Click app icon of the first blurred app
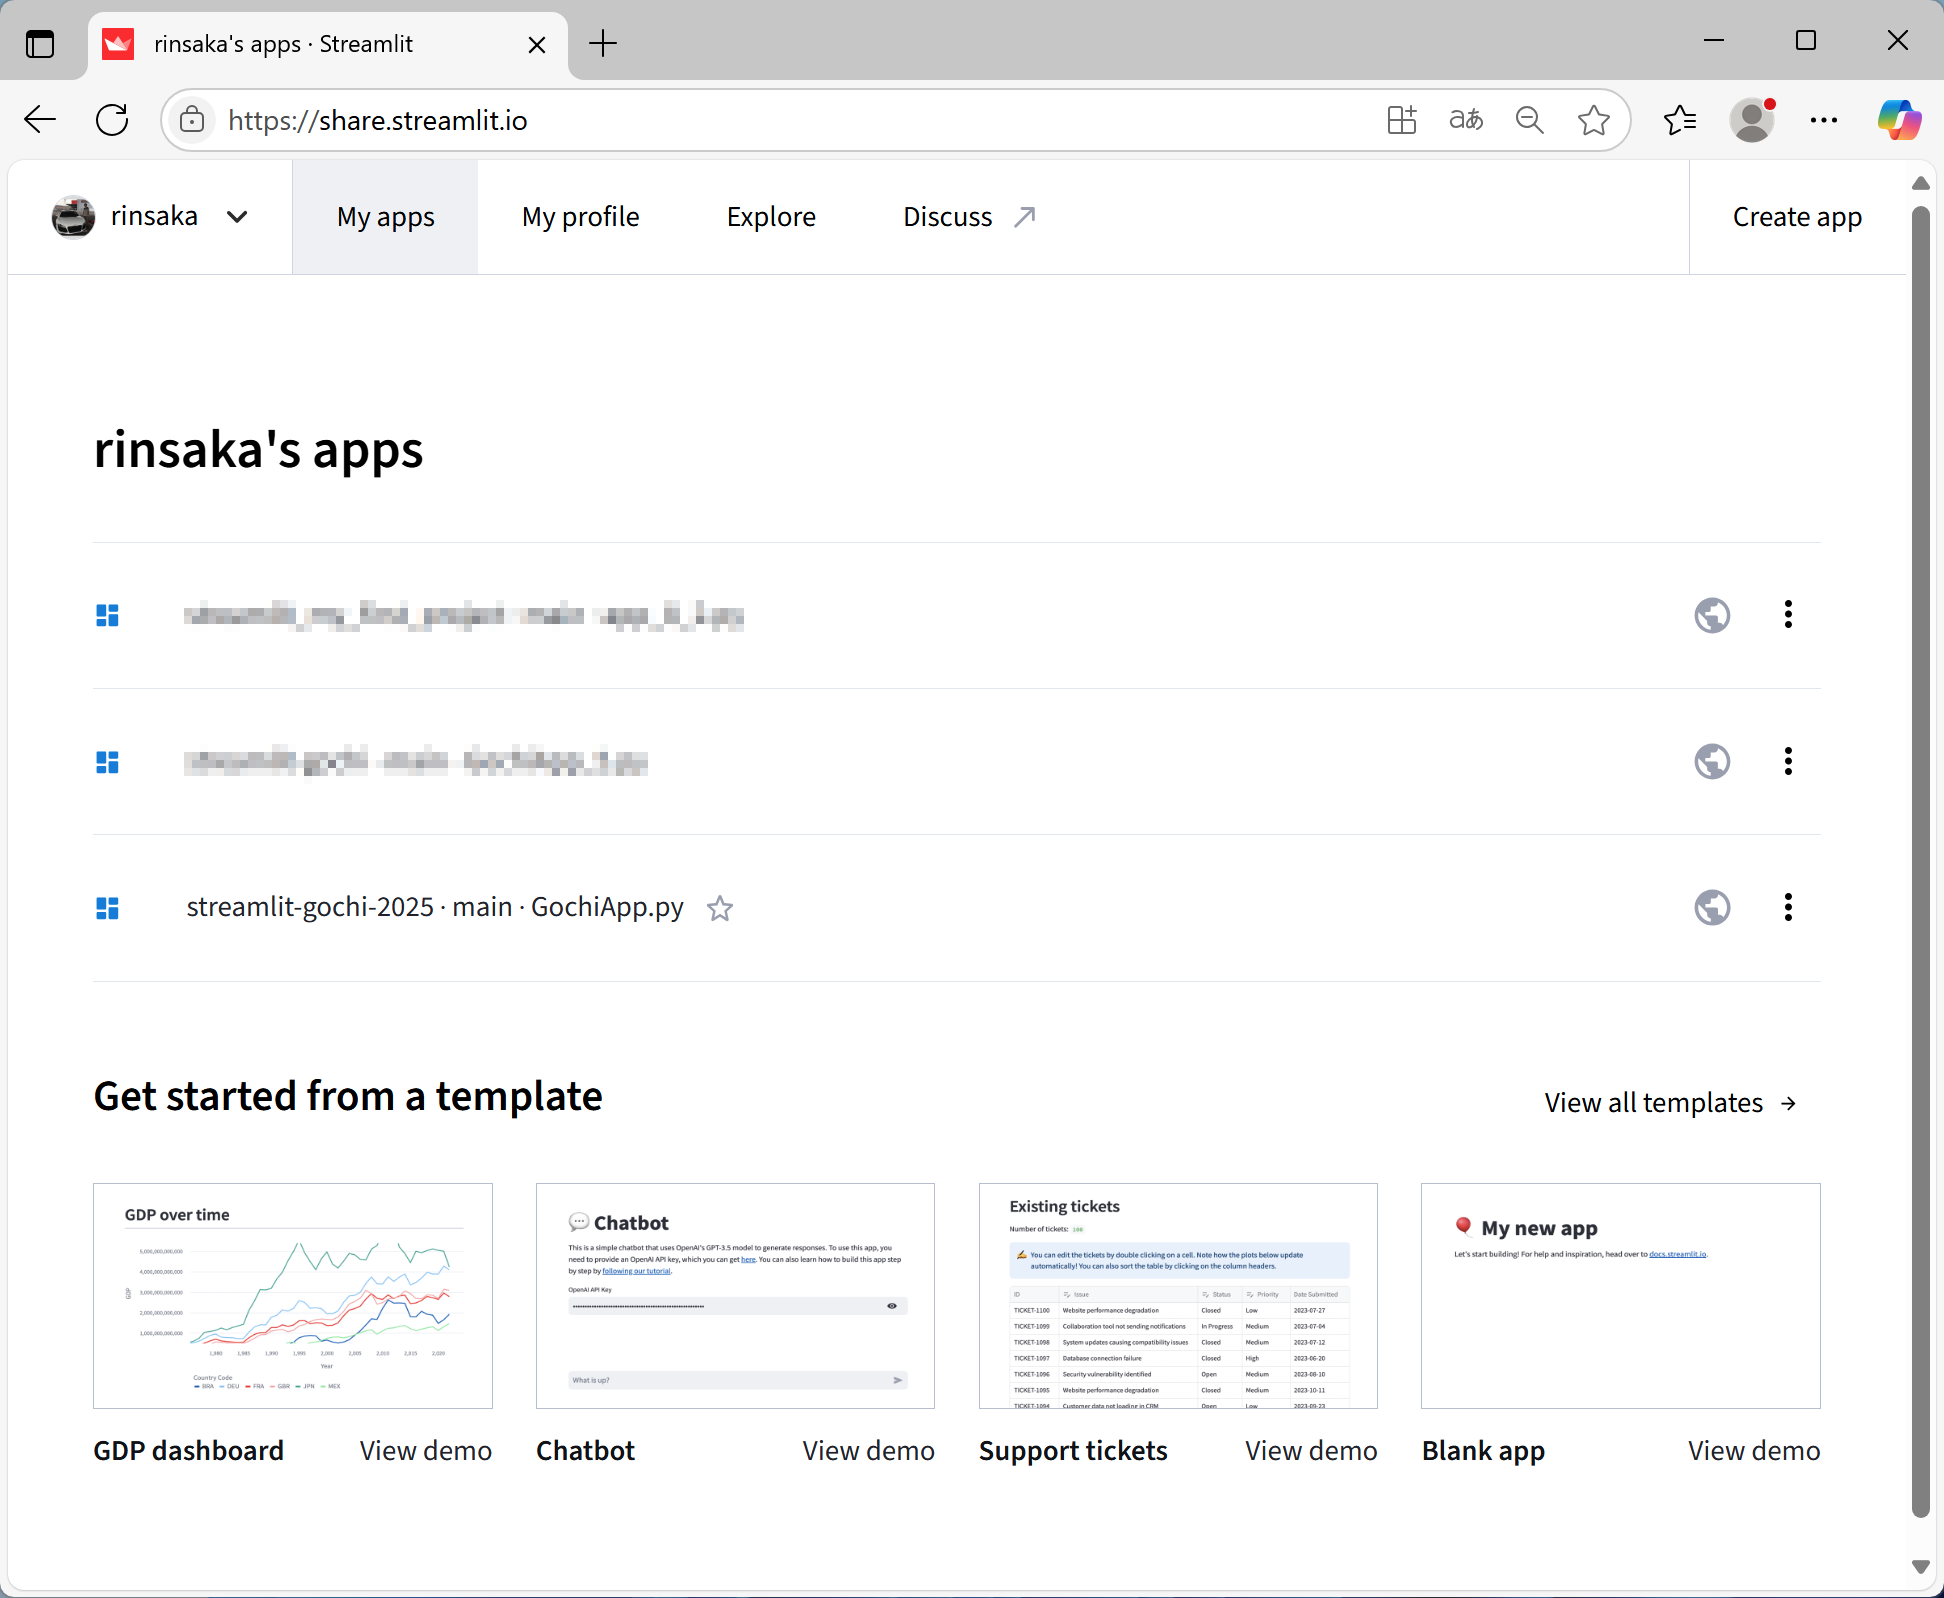This screenshot has width=1944, height=1598. 107,615
